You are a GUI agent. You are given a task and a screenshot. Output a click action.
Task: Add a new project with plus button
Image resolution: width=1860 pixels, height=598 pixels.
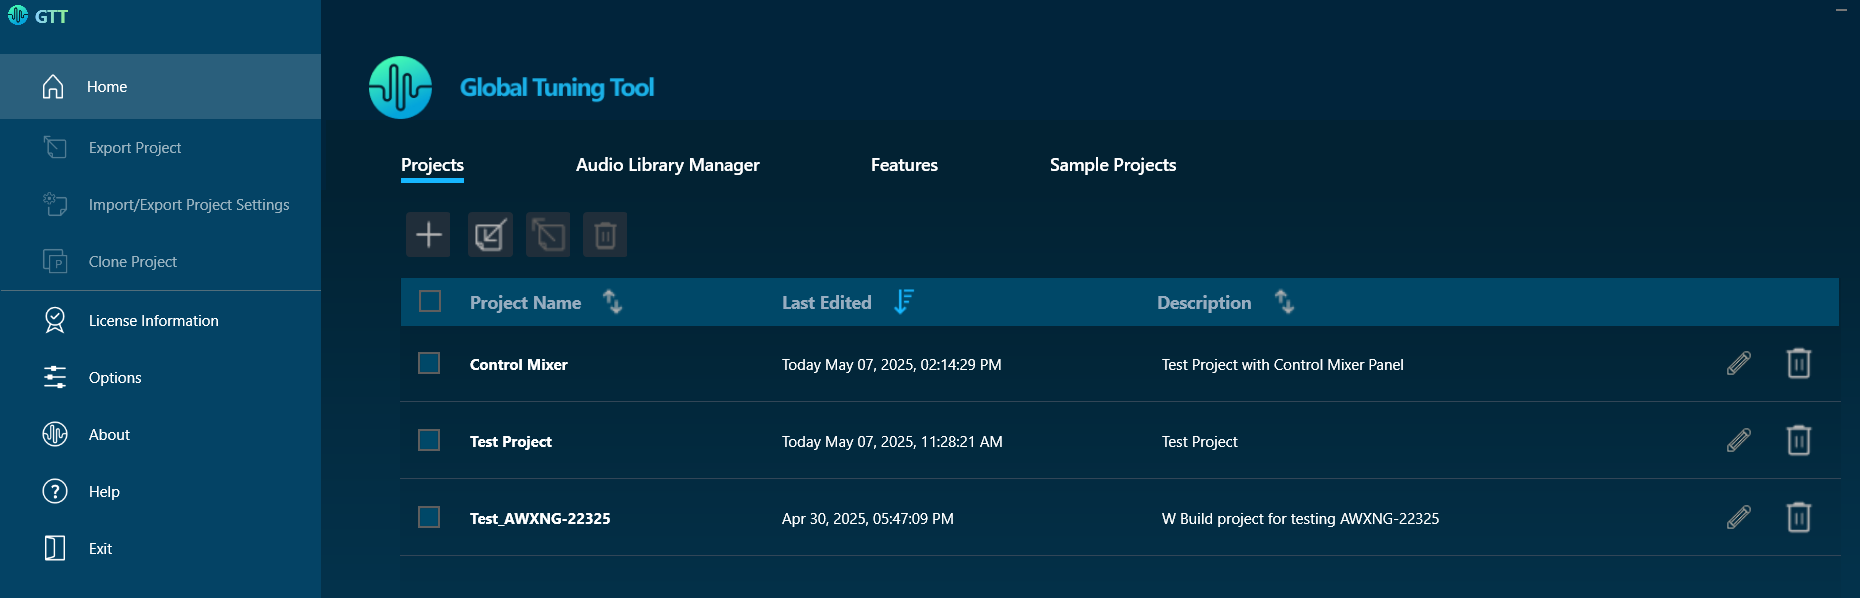click(428, 234)
